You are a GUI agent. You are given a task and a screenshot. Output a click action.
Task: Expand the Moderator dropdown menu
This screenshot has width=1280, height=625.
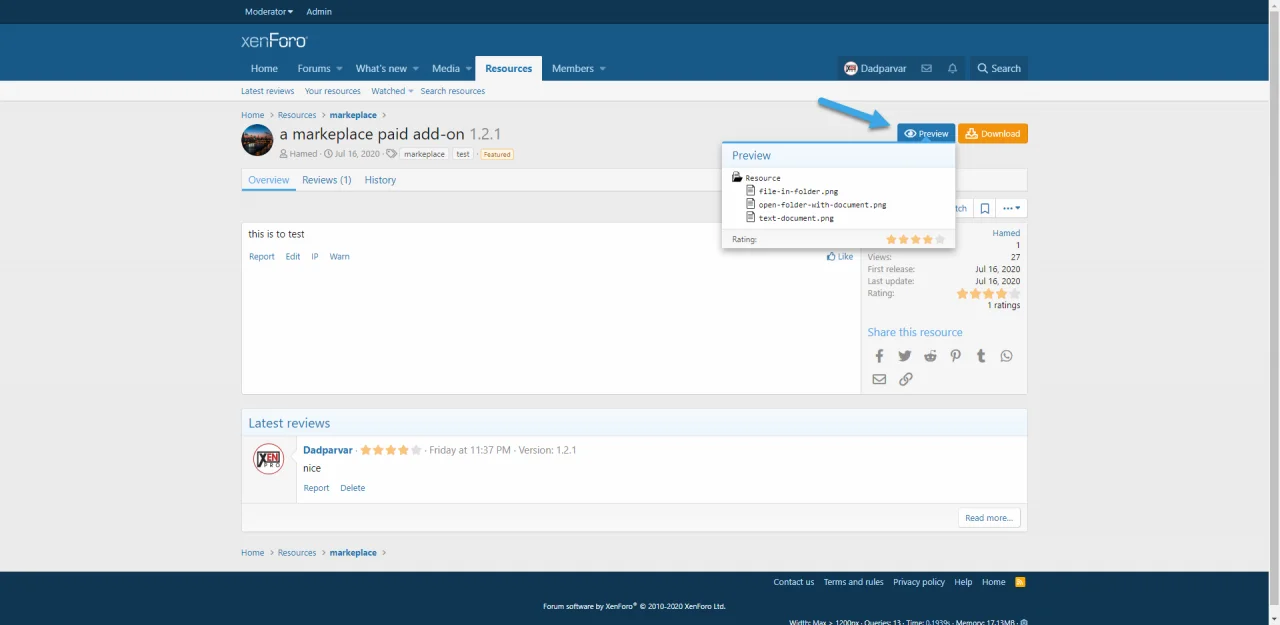click(x=269, y=12)
